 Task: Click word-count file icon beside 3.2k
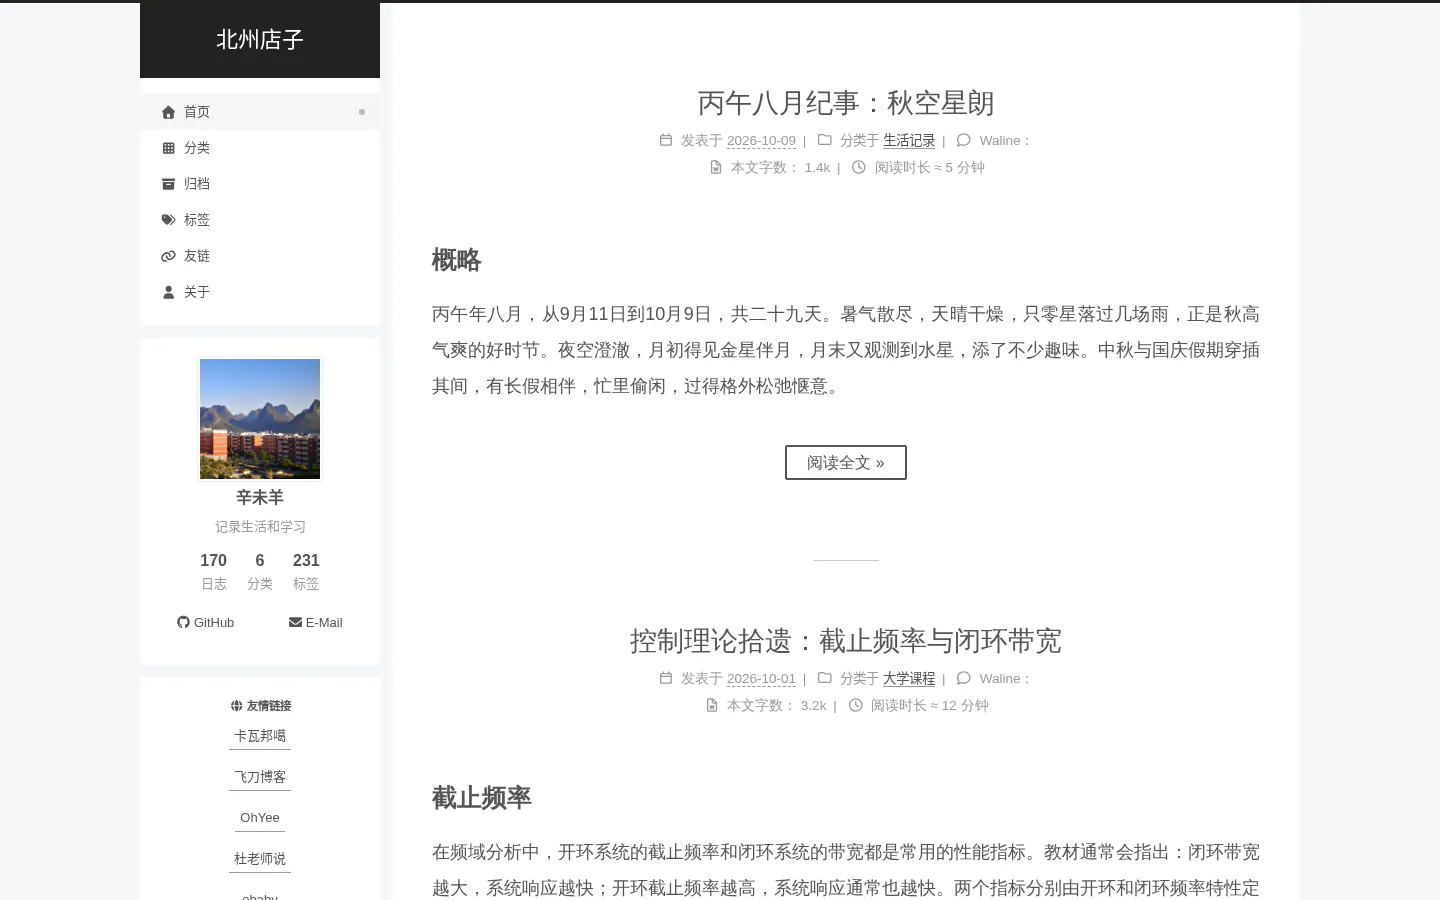[x=712, y=705]
